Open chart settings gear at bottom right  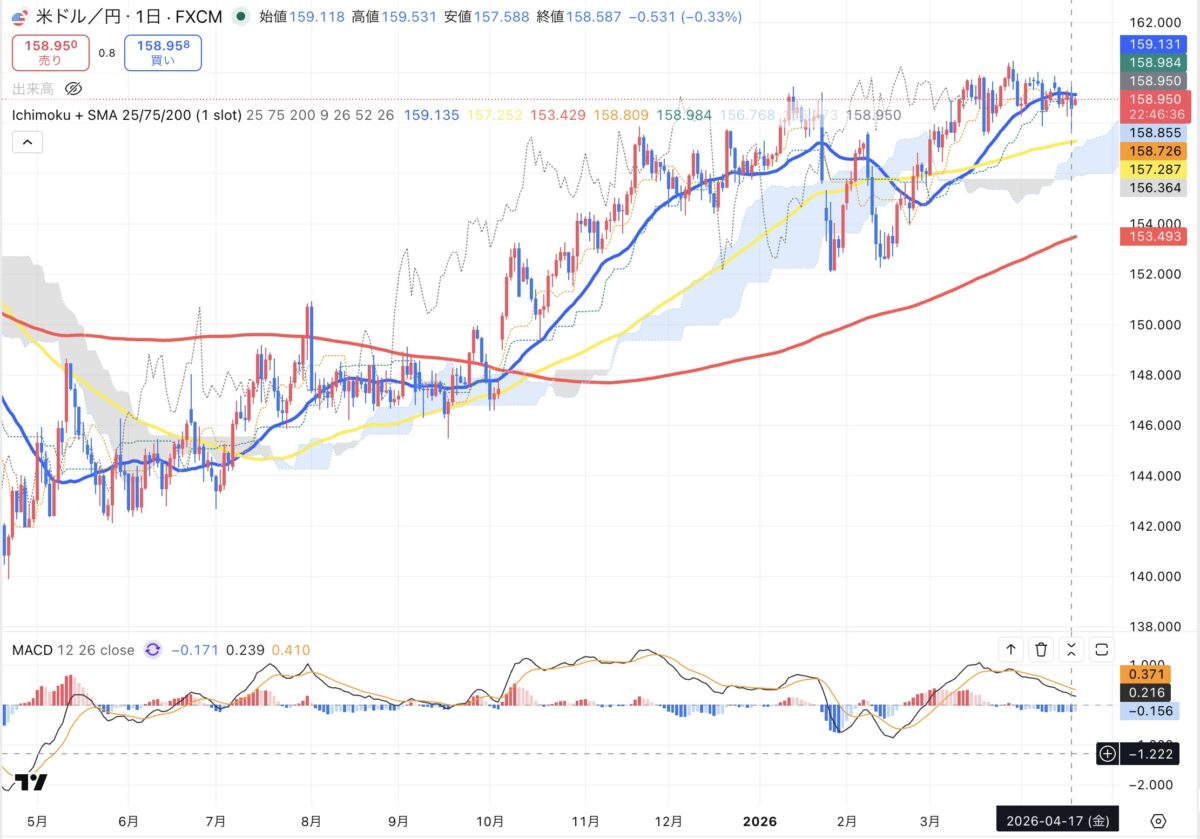1158,820
